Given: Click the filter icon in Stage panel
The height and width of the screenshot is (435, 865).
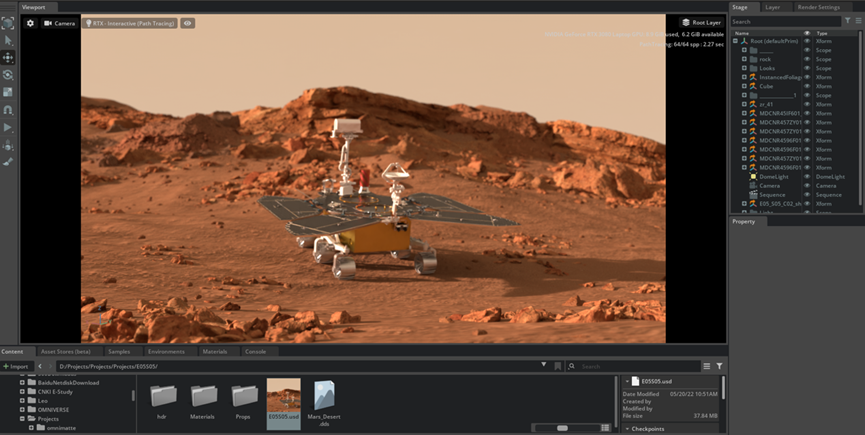Looking at the screenshot, I should click(847, 21).
